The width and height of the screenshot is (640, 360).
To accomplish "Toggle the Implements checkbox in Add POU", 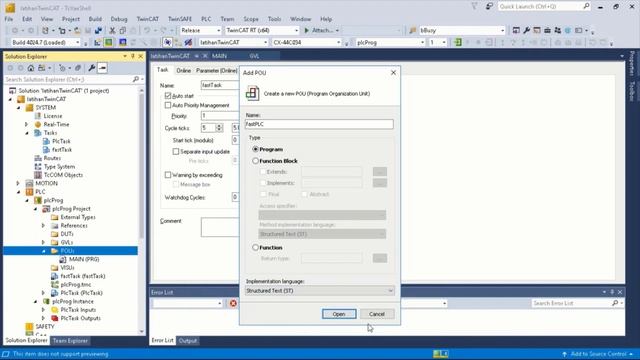I will [263, 183].
